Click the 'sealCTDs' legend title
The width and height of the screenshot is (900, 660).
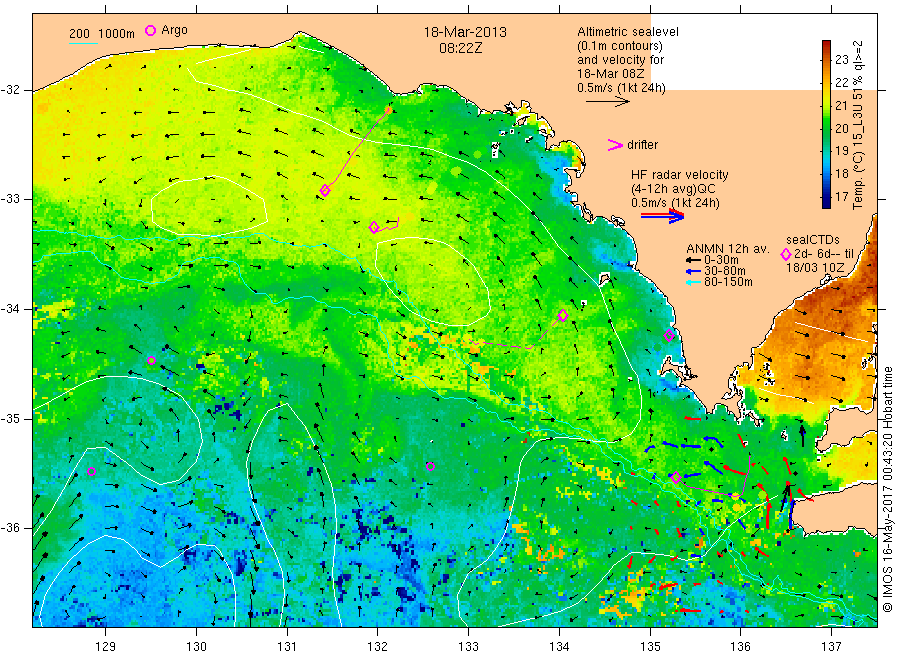pyautogui.click(x=813, y=240)
